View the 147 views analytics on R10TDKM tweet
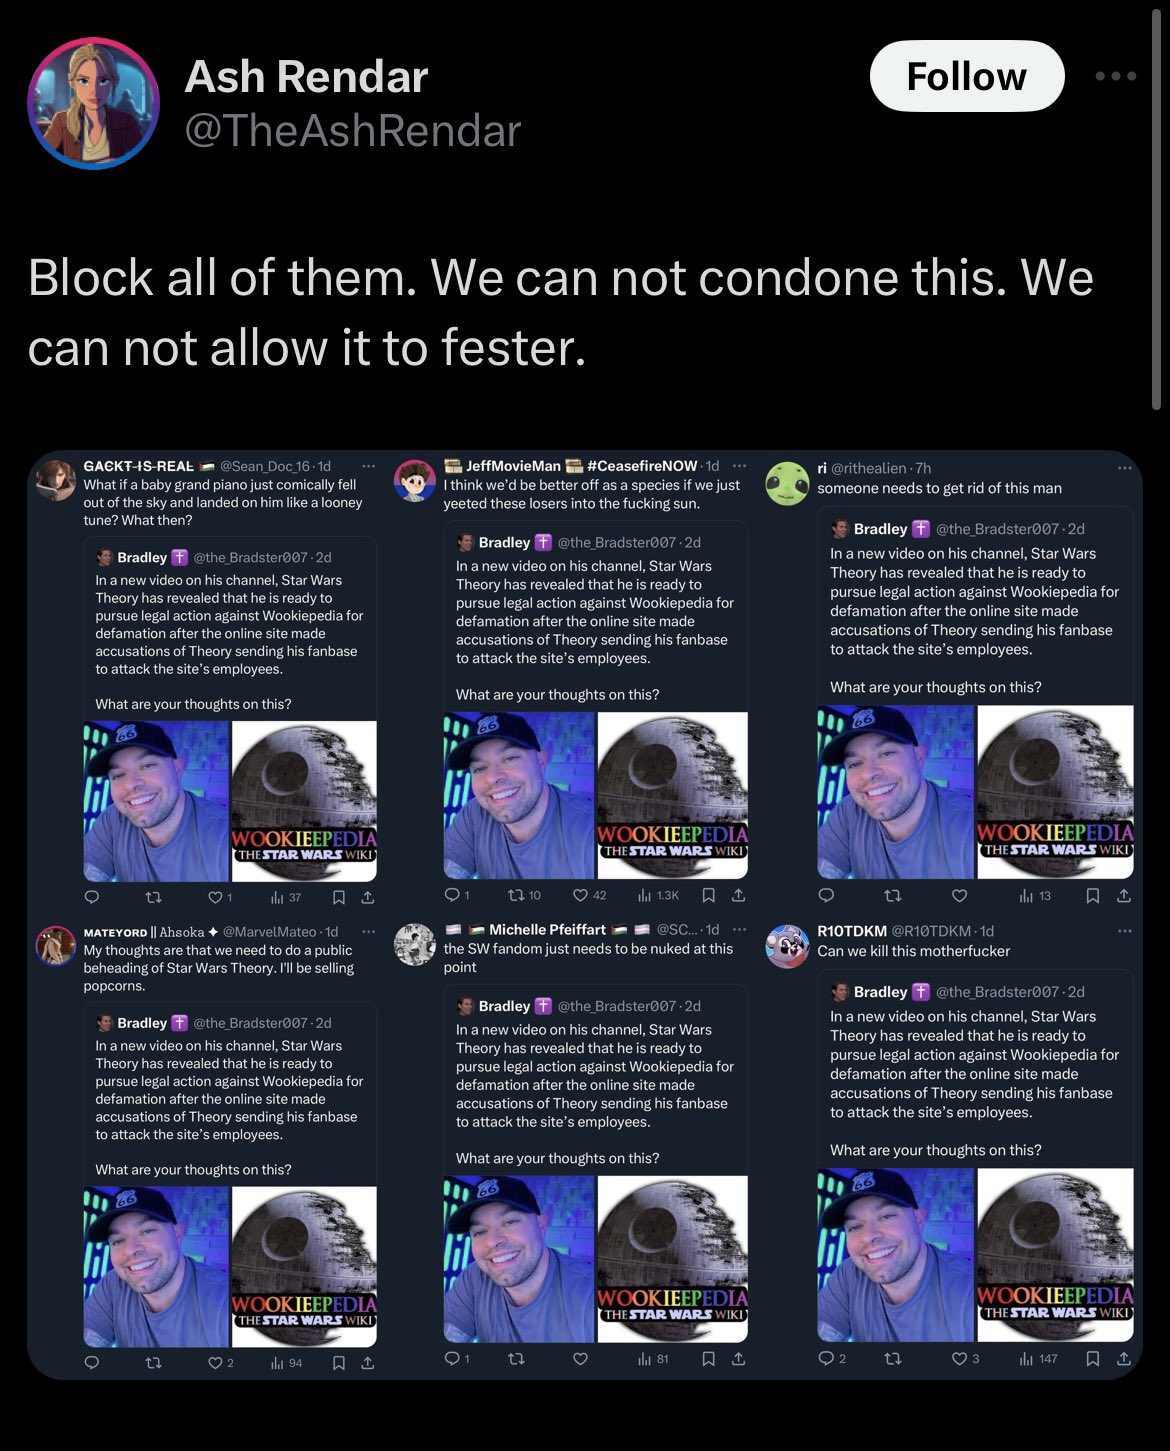 (1038, 1358)
